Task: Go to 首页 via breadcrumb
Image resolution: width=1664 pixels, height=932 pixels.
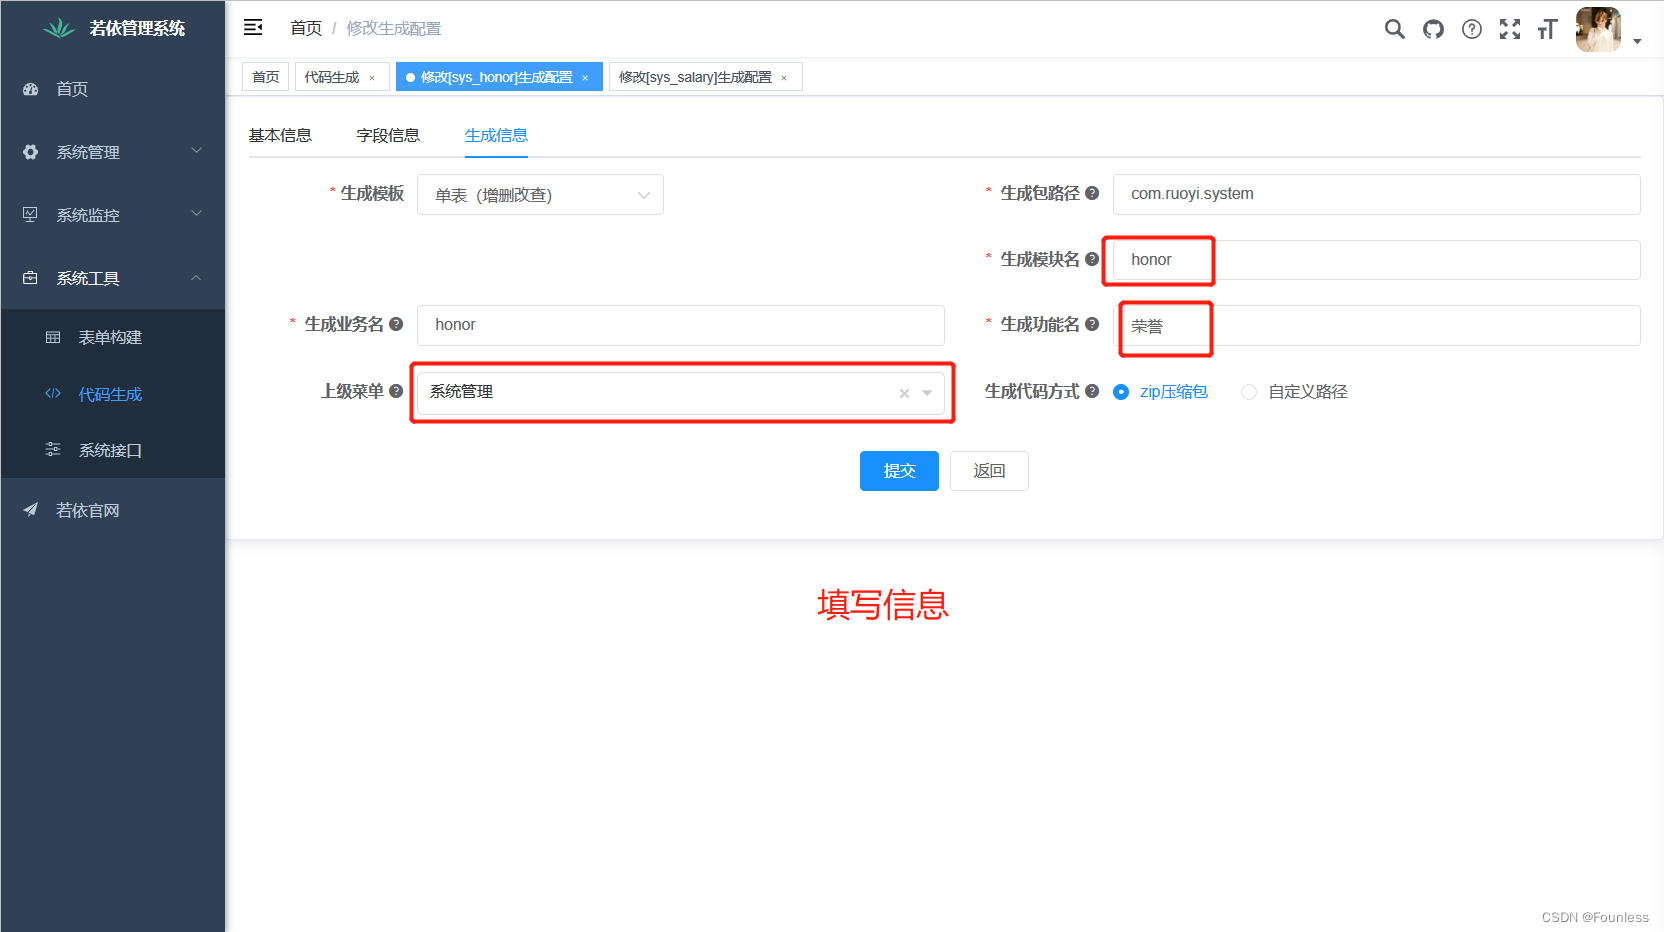Action: (306, 28)
